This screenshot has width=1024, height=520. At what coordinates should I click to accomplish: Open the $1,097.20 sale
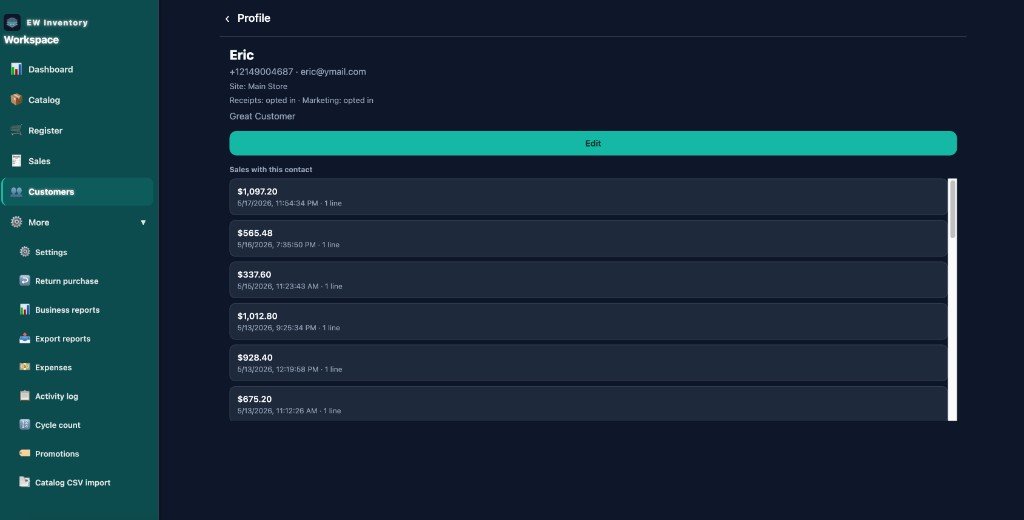pos(588,197)
